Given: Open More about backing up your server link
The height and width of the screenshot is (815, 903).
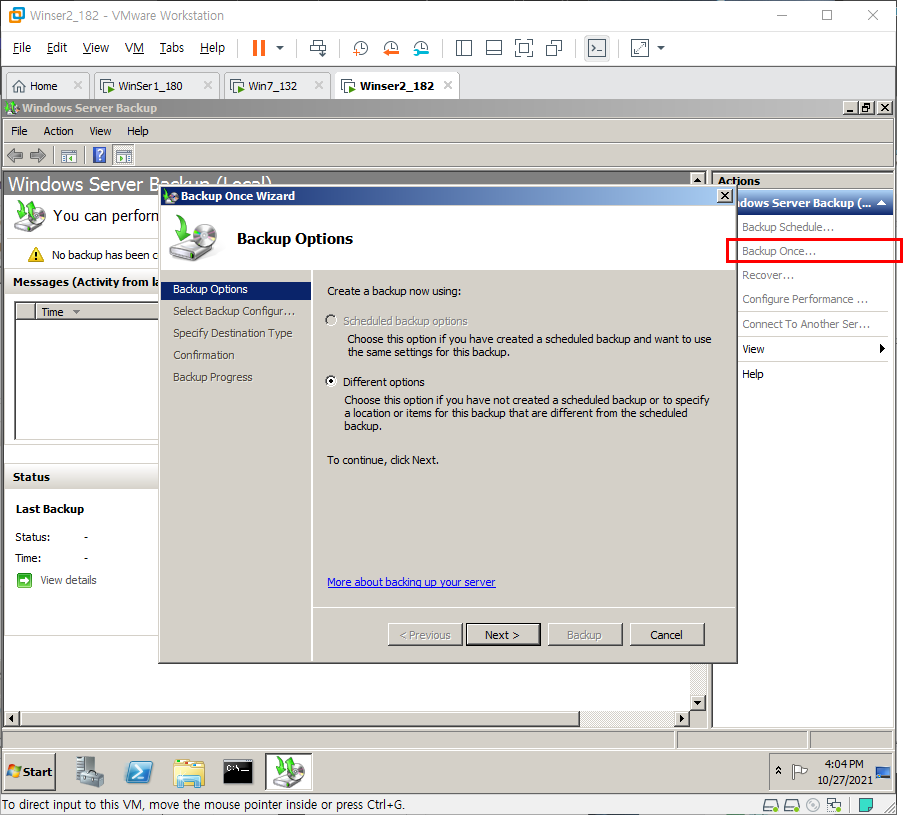Looking at the screenshot, I should point(411,582).
